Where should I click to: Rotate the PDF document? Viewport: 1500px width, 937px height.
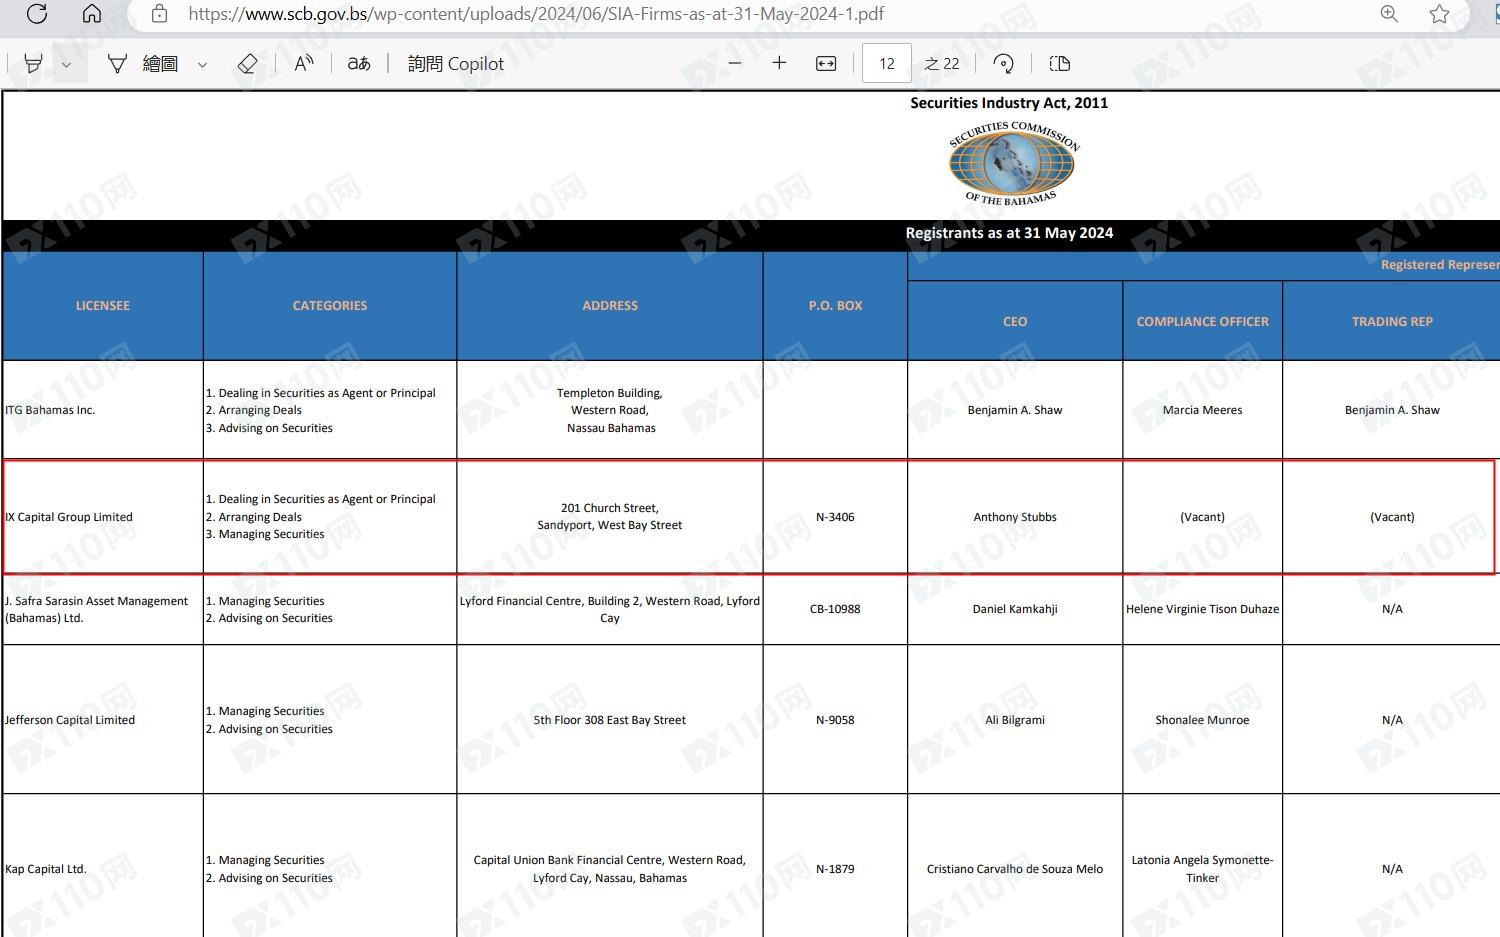point(1003,64)
